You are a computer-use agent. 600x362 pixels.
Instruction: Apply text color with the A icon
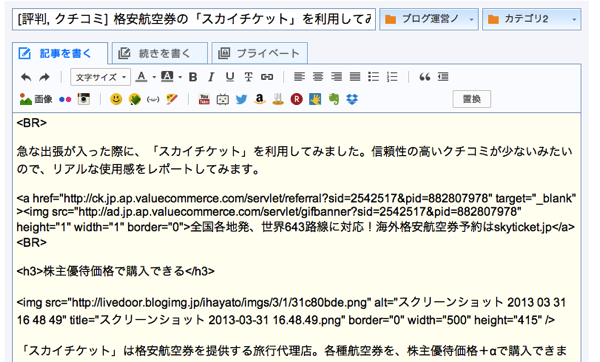[142, 77]
